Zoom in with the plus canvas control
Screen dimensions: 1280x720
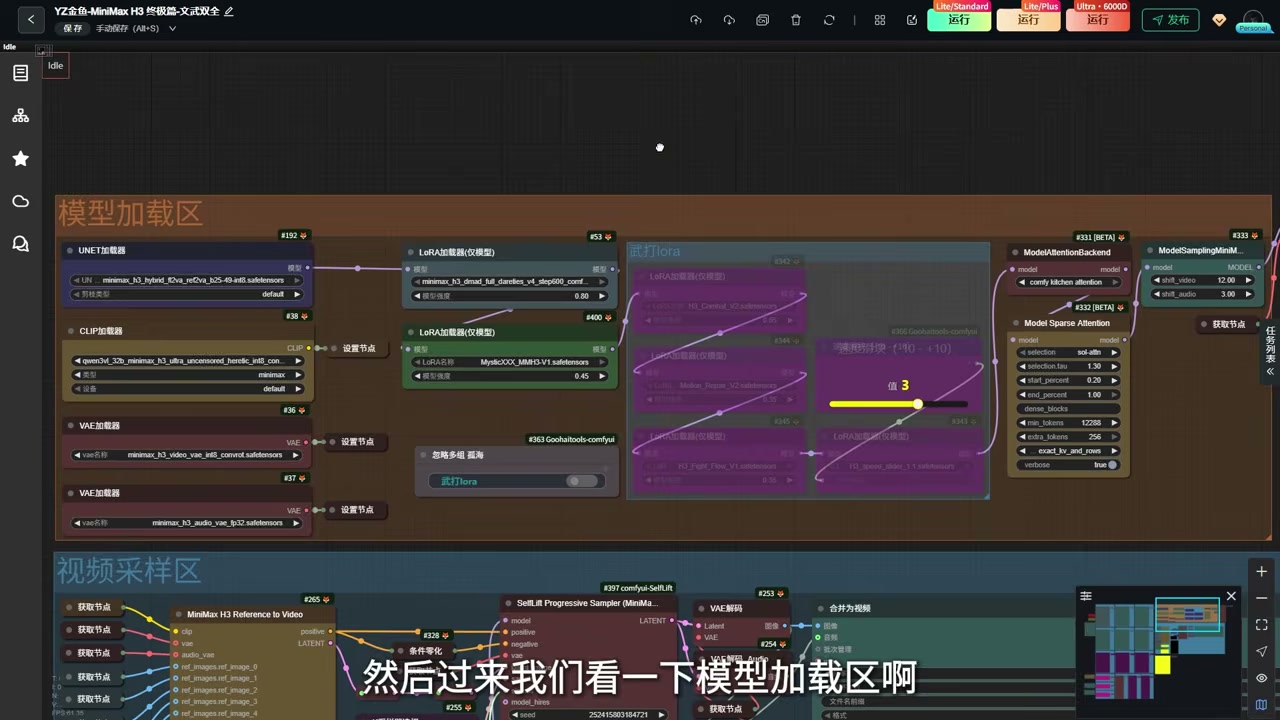pos(1262,571)
